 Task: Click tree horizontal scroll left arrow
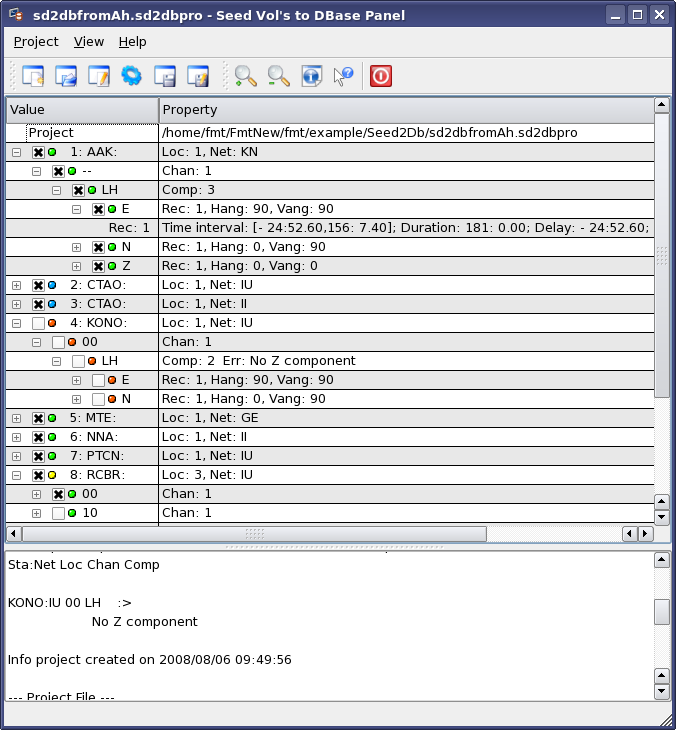tap(13, 534)
